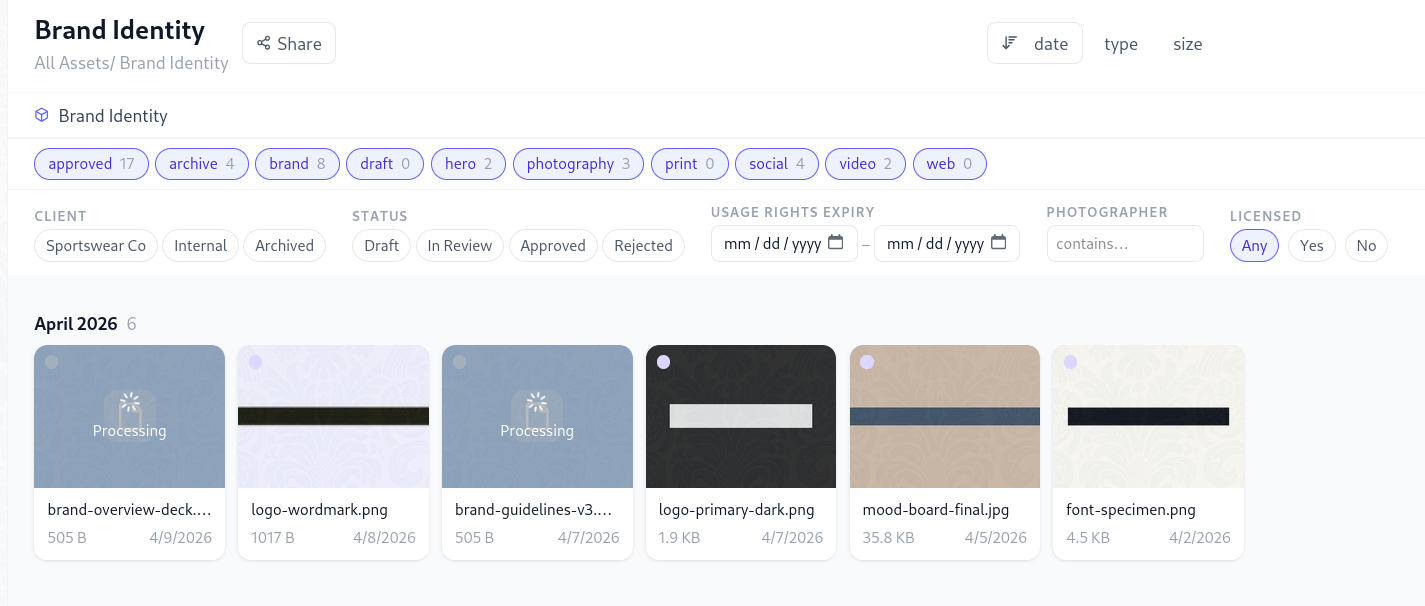Screen dimensions: 1425x606
Task: Set Licensed filter to Any
Action: click(1254, 245)
